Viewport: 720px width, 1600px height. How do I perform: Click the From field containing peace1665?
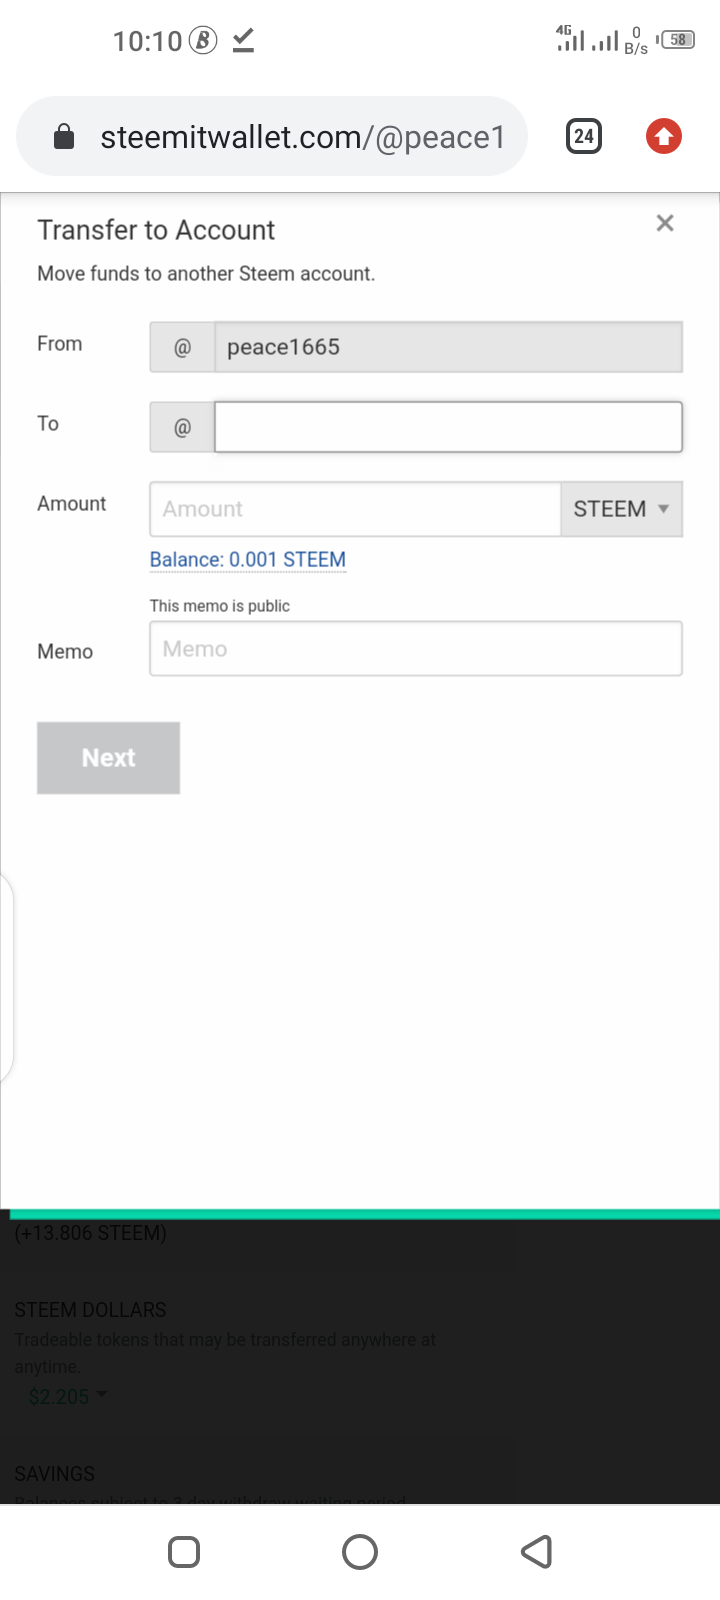click(x=448, y=347)
